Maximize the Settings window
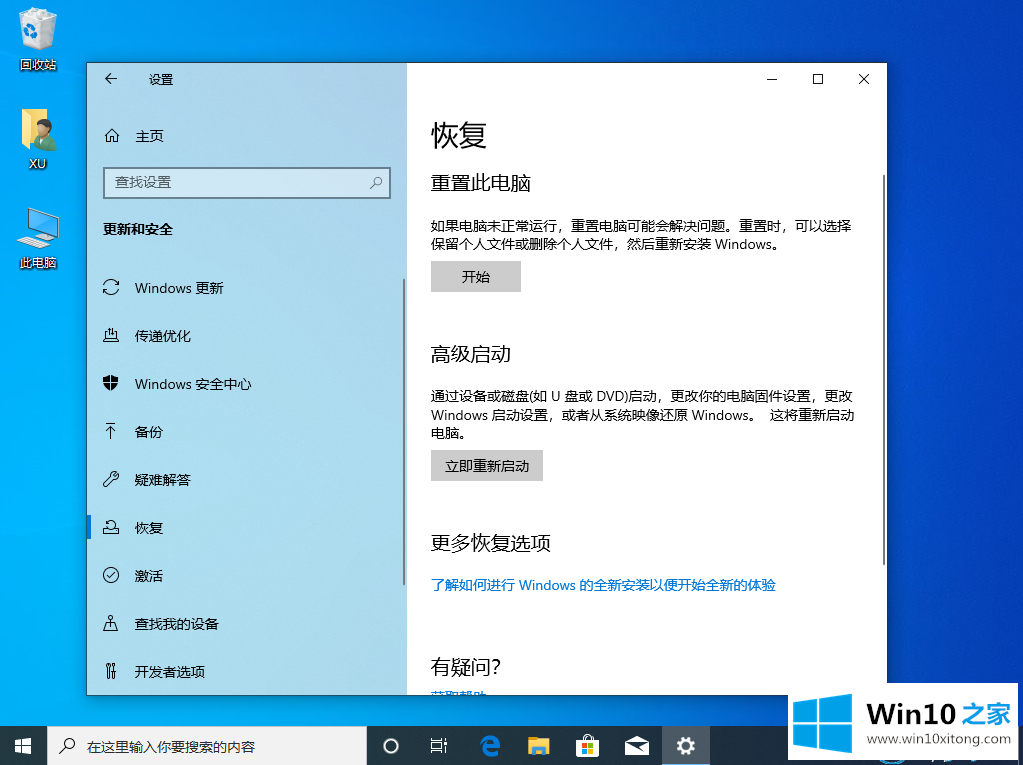The width and height of the screenshot is (1023, 765). click(x=817, y=79)
